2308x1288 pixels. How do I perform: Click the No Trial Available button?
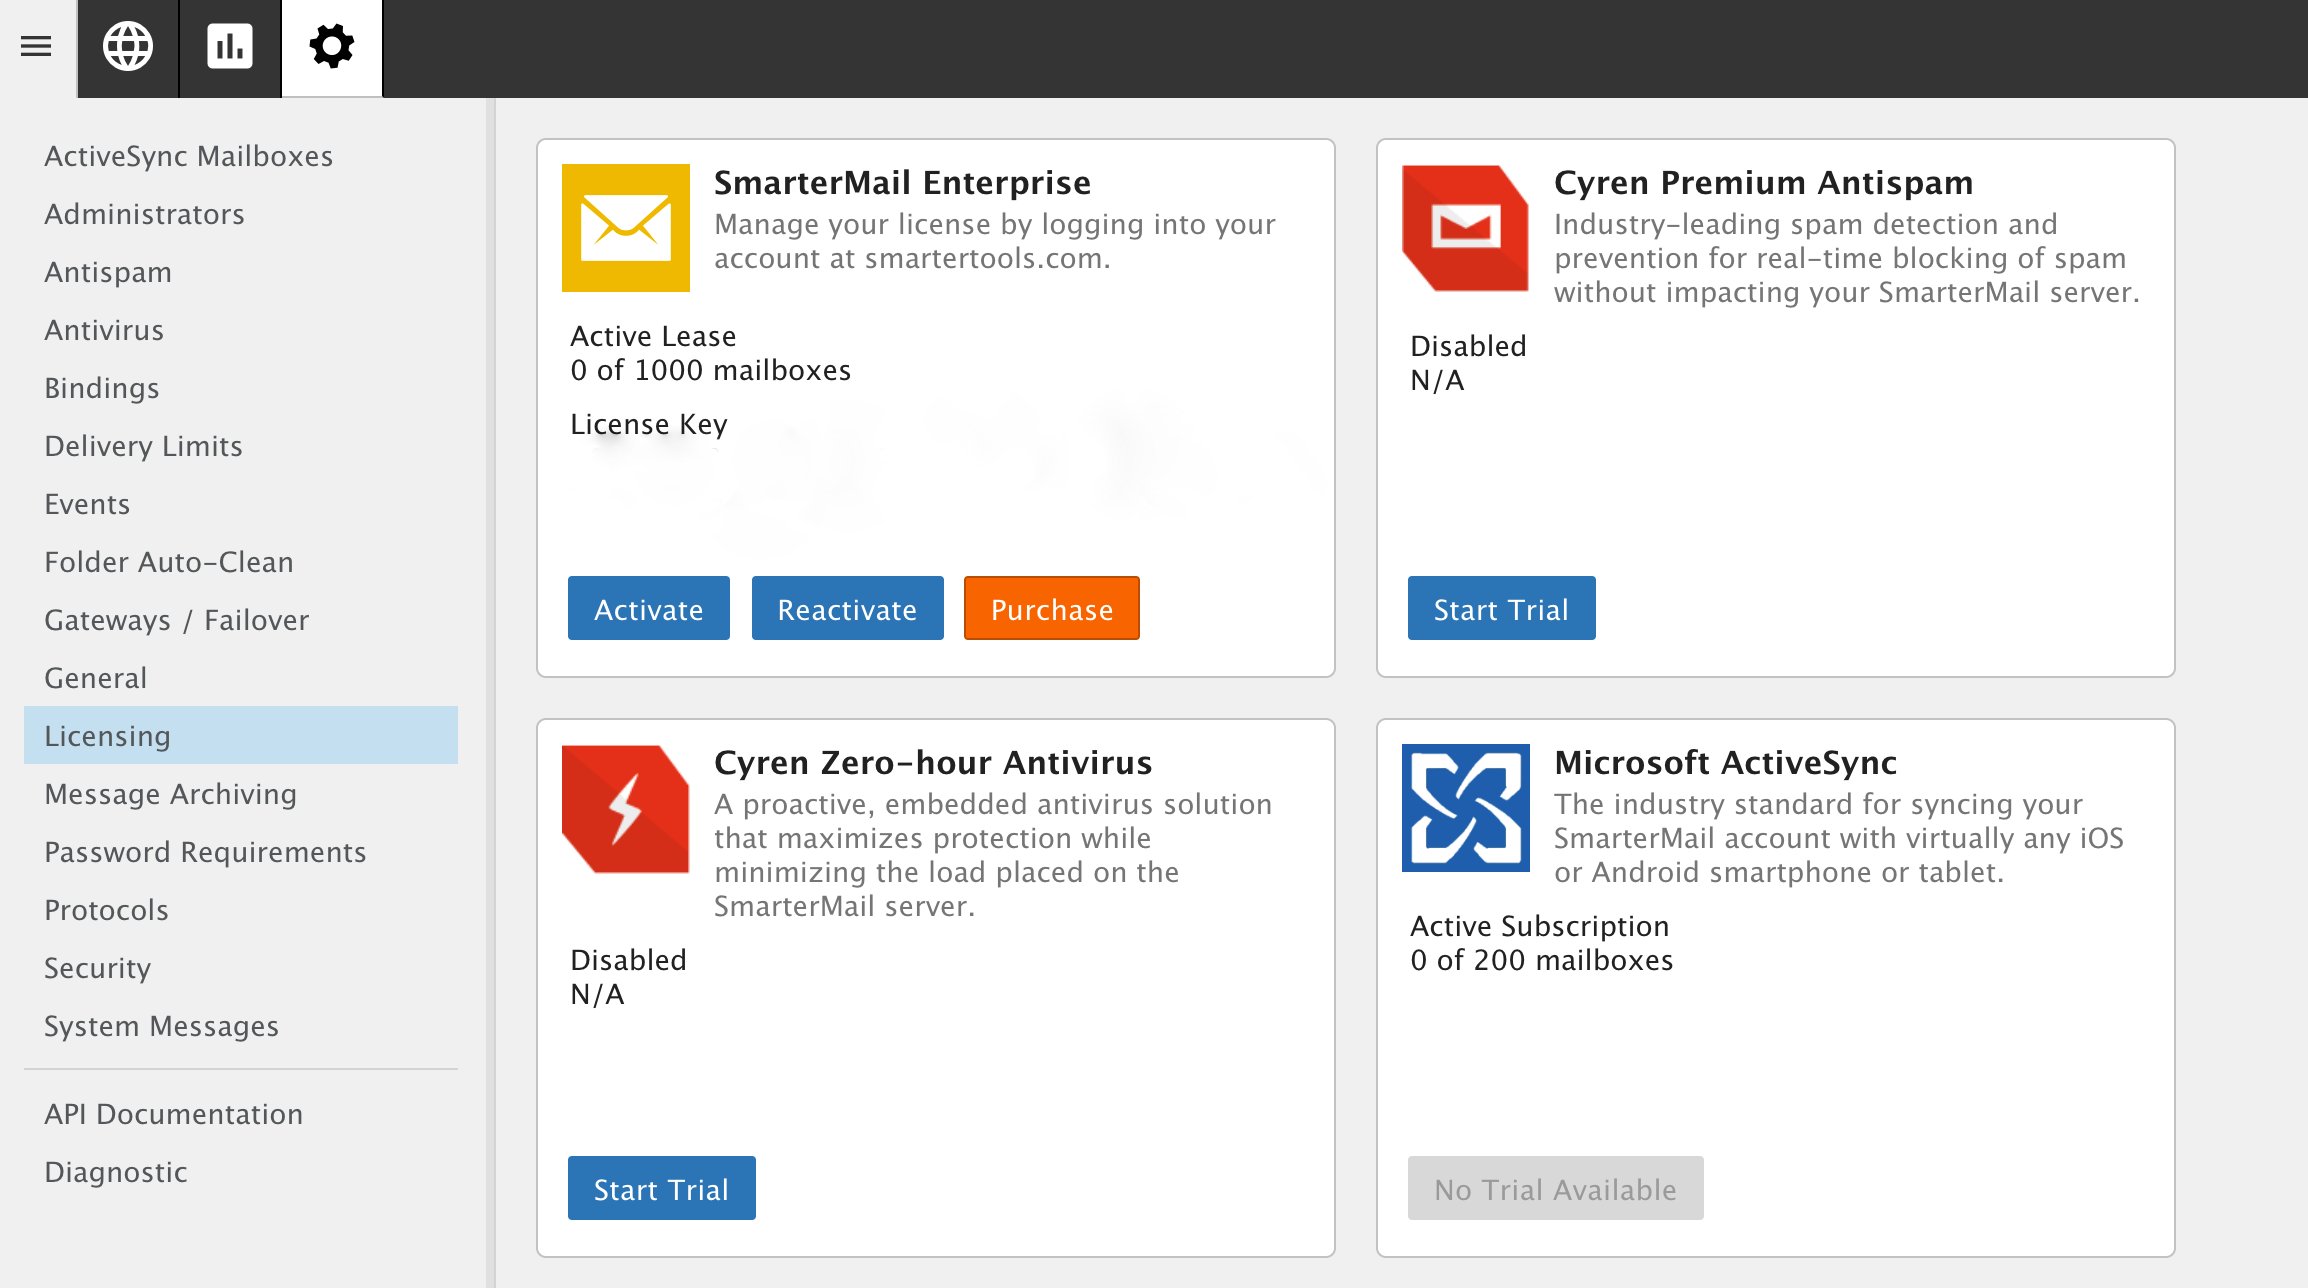1555,1188
